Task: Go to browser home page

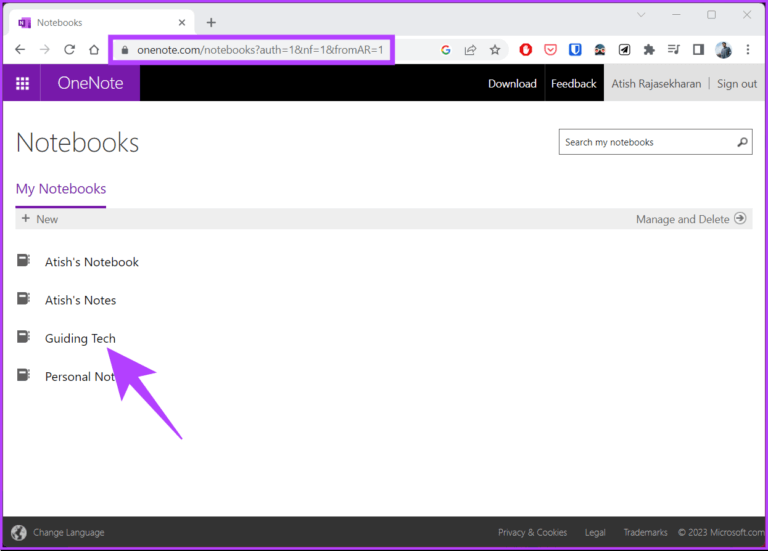Action: tap(94, 49)
